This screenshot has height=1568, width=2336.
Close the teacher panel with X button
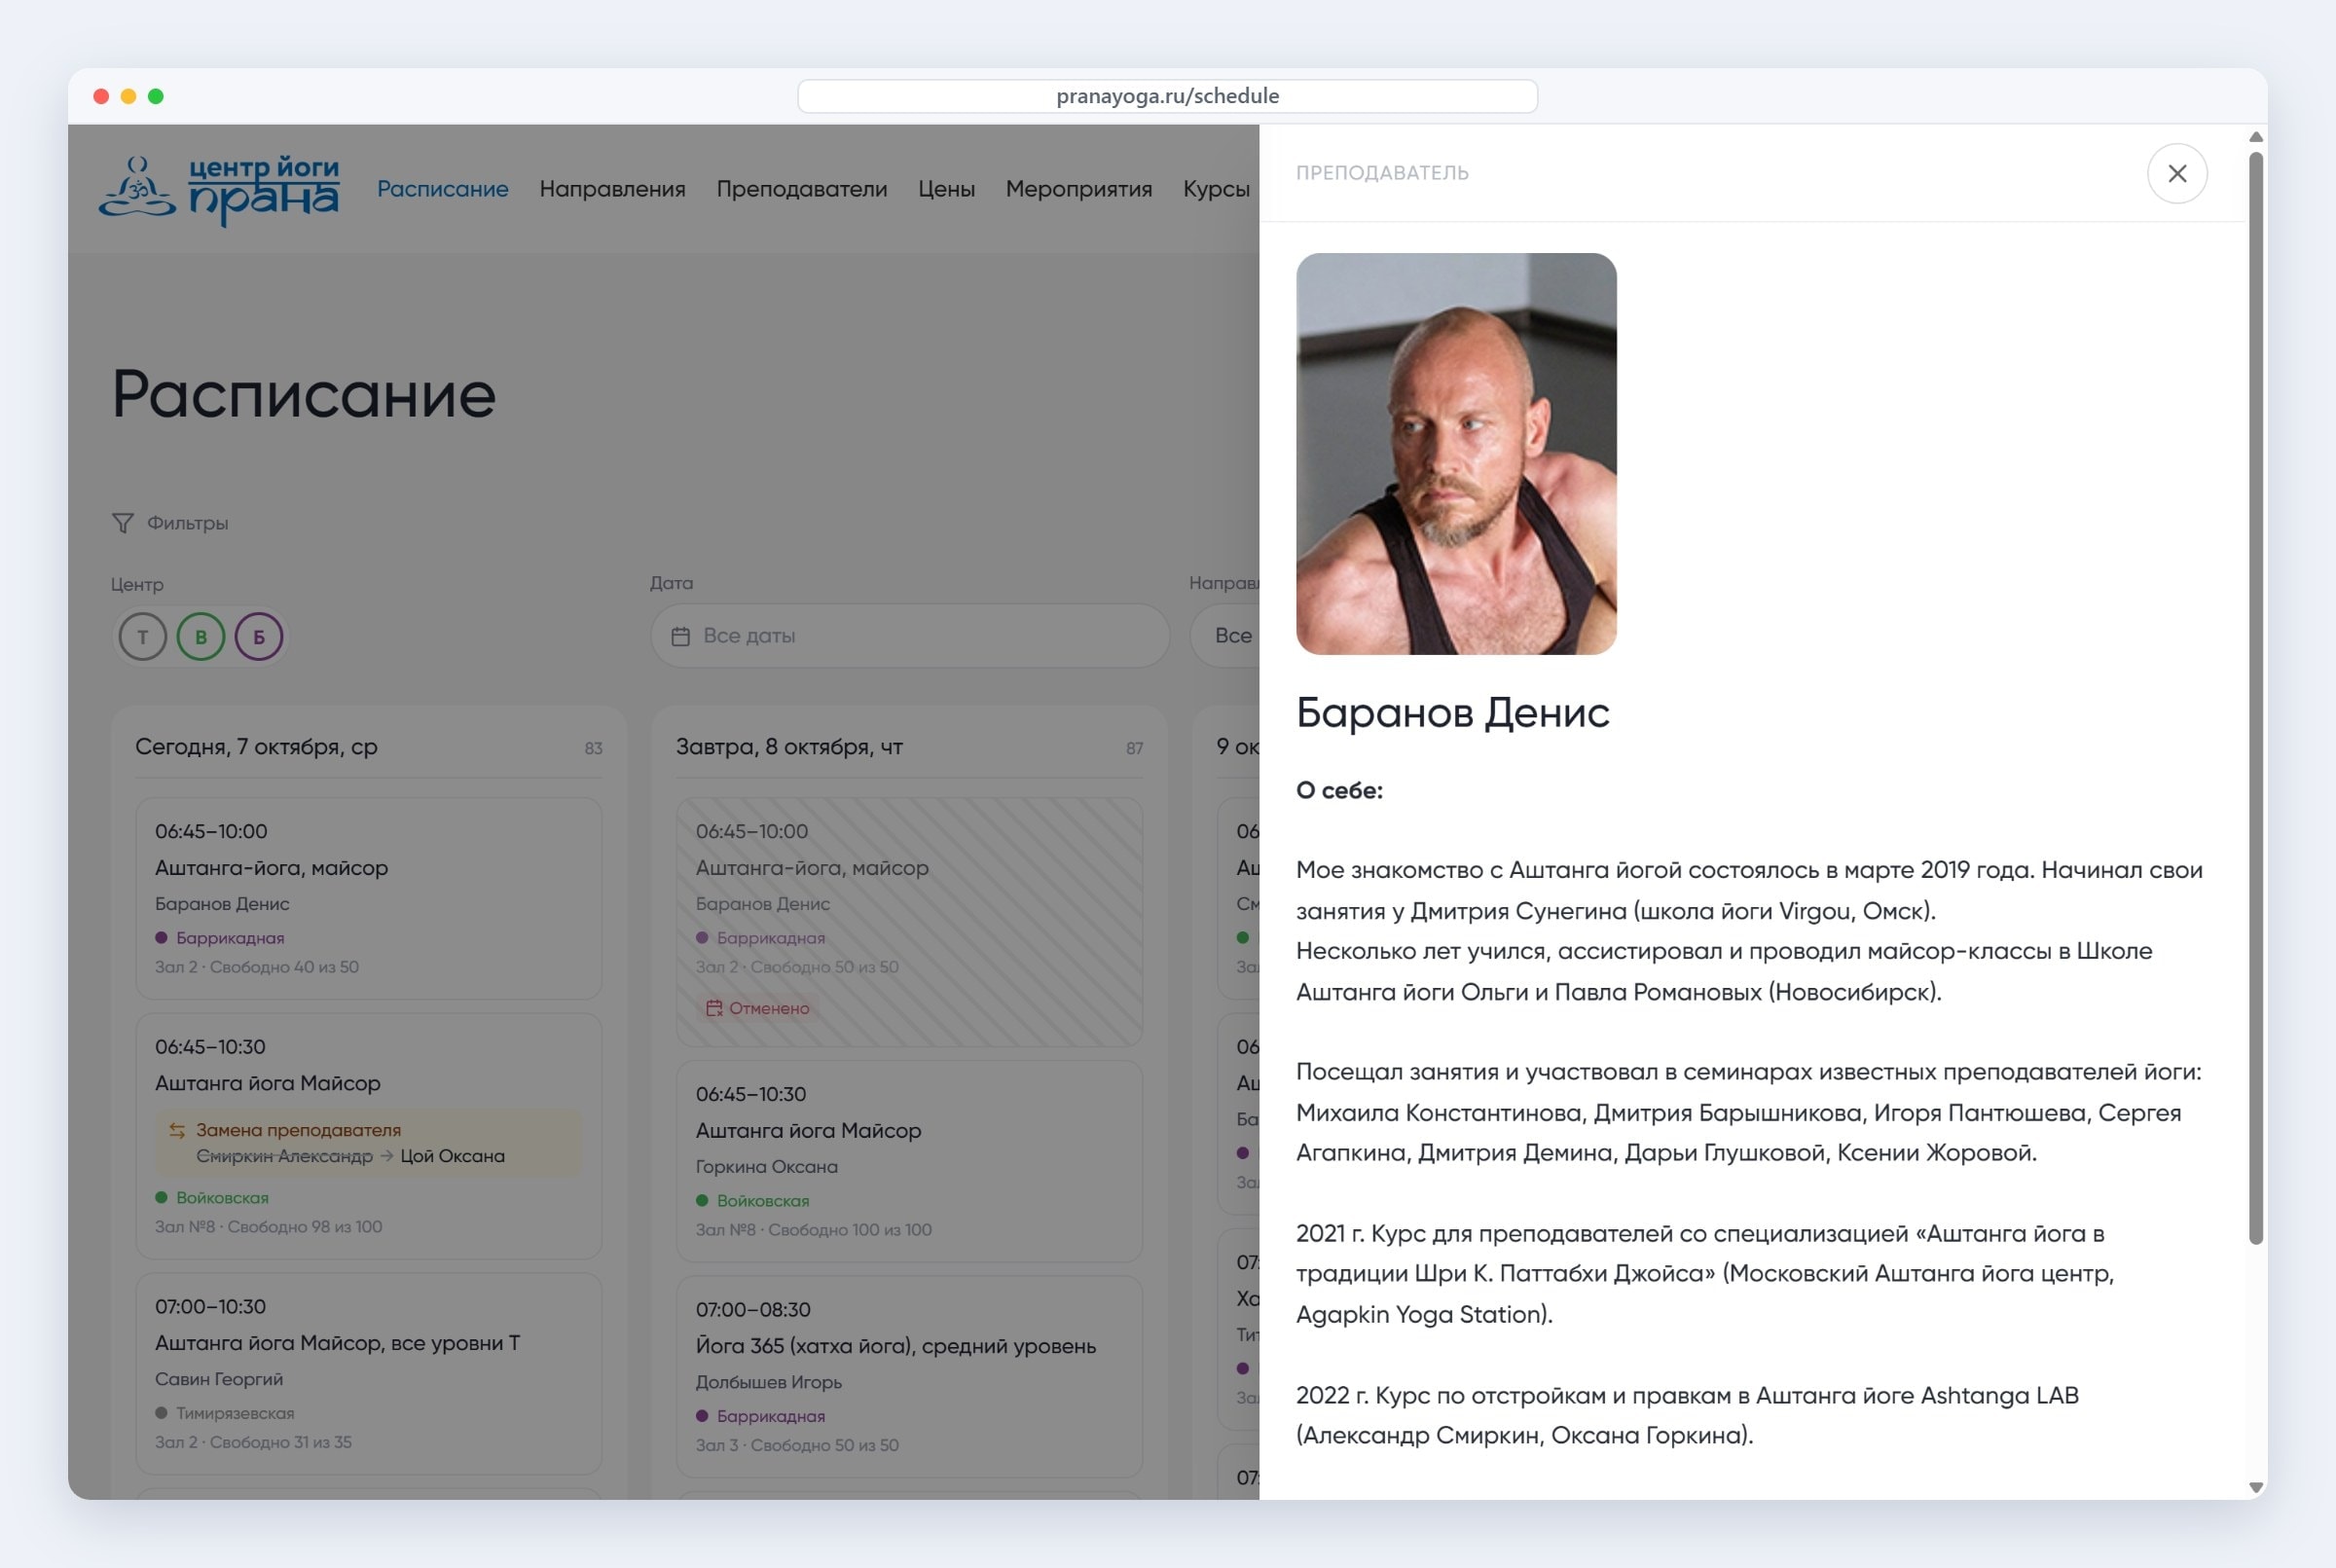coord(2176,173)
